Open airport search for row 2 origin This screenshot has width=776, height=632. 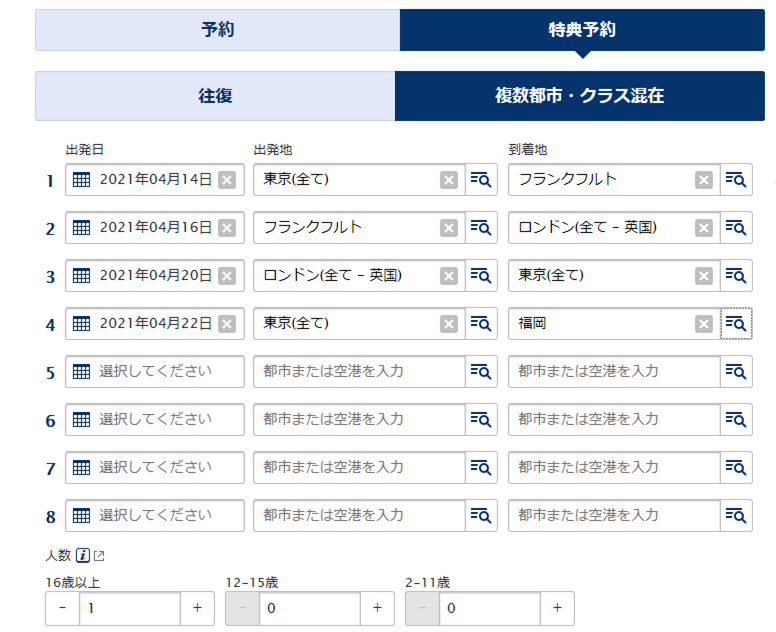[481, 228]
